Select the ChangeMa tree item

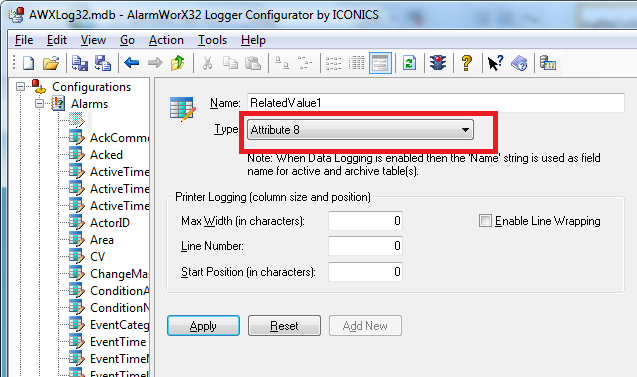point(119,274)
